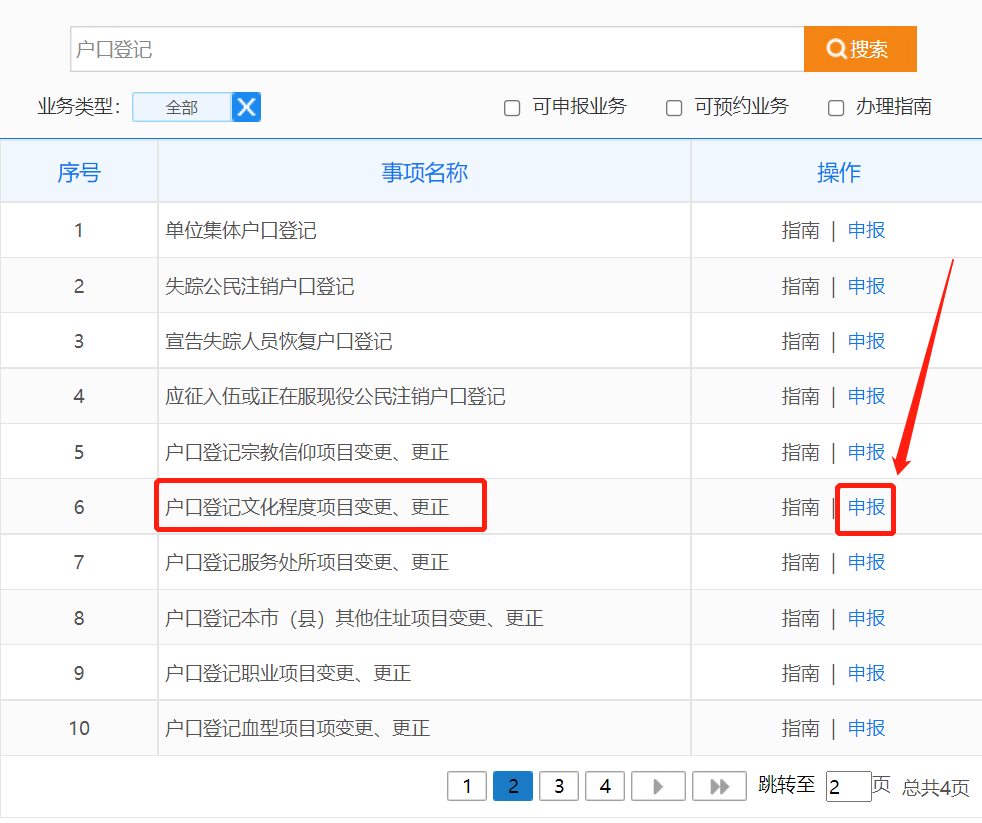
Task: Click 申报 for 户口登记文化程度项目变更、更正
Action: coord(866,508)
